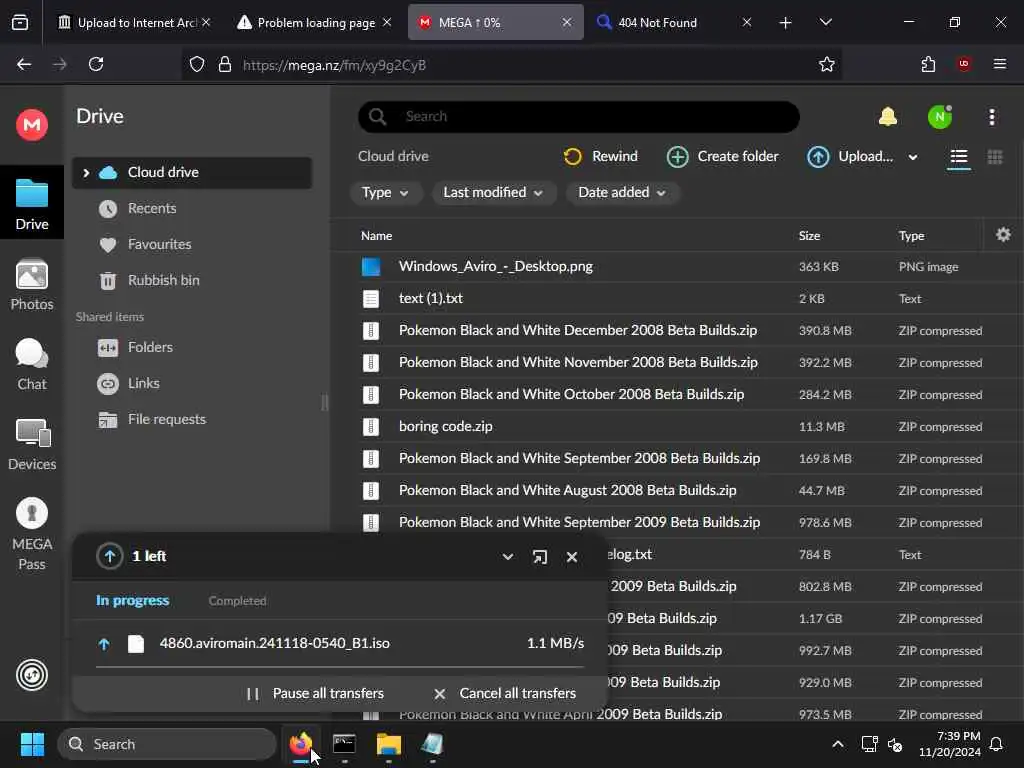Switch to Completed transfers tab
Image resolution: width=1024 pixels, height=768 pixels.
[x=237, y=601]
